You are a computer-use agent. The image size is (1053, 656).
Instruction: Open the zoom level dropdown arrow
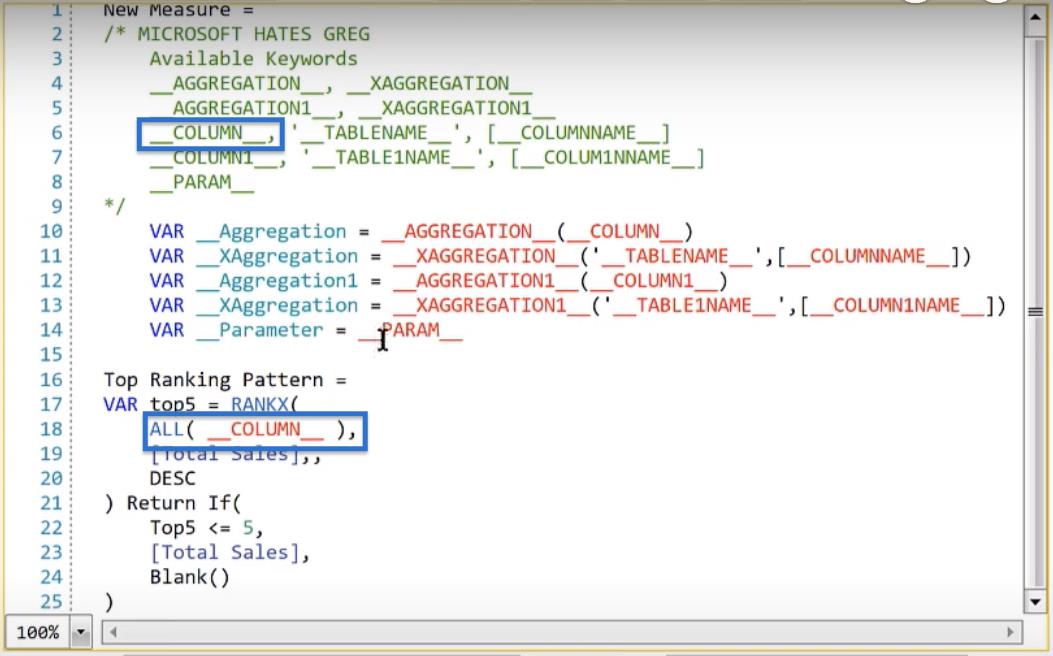point(80,632)
